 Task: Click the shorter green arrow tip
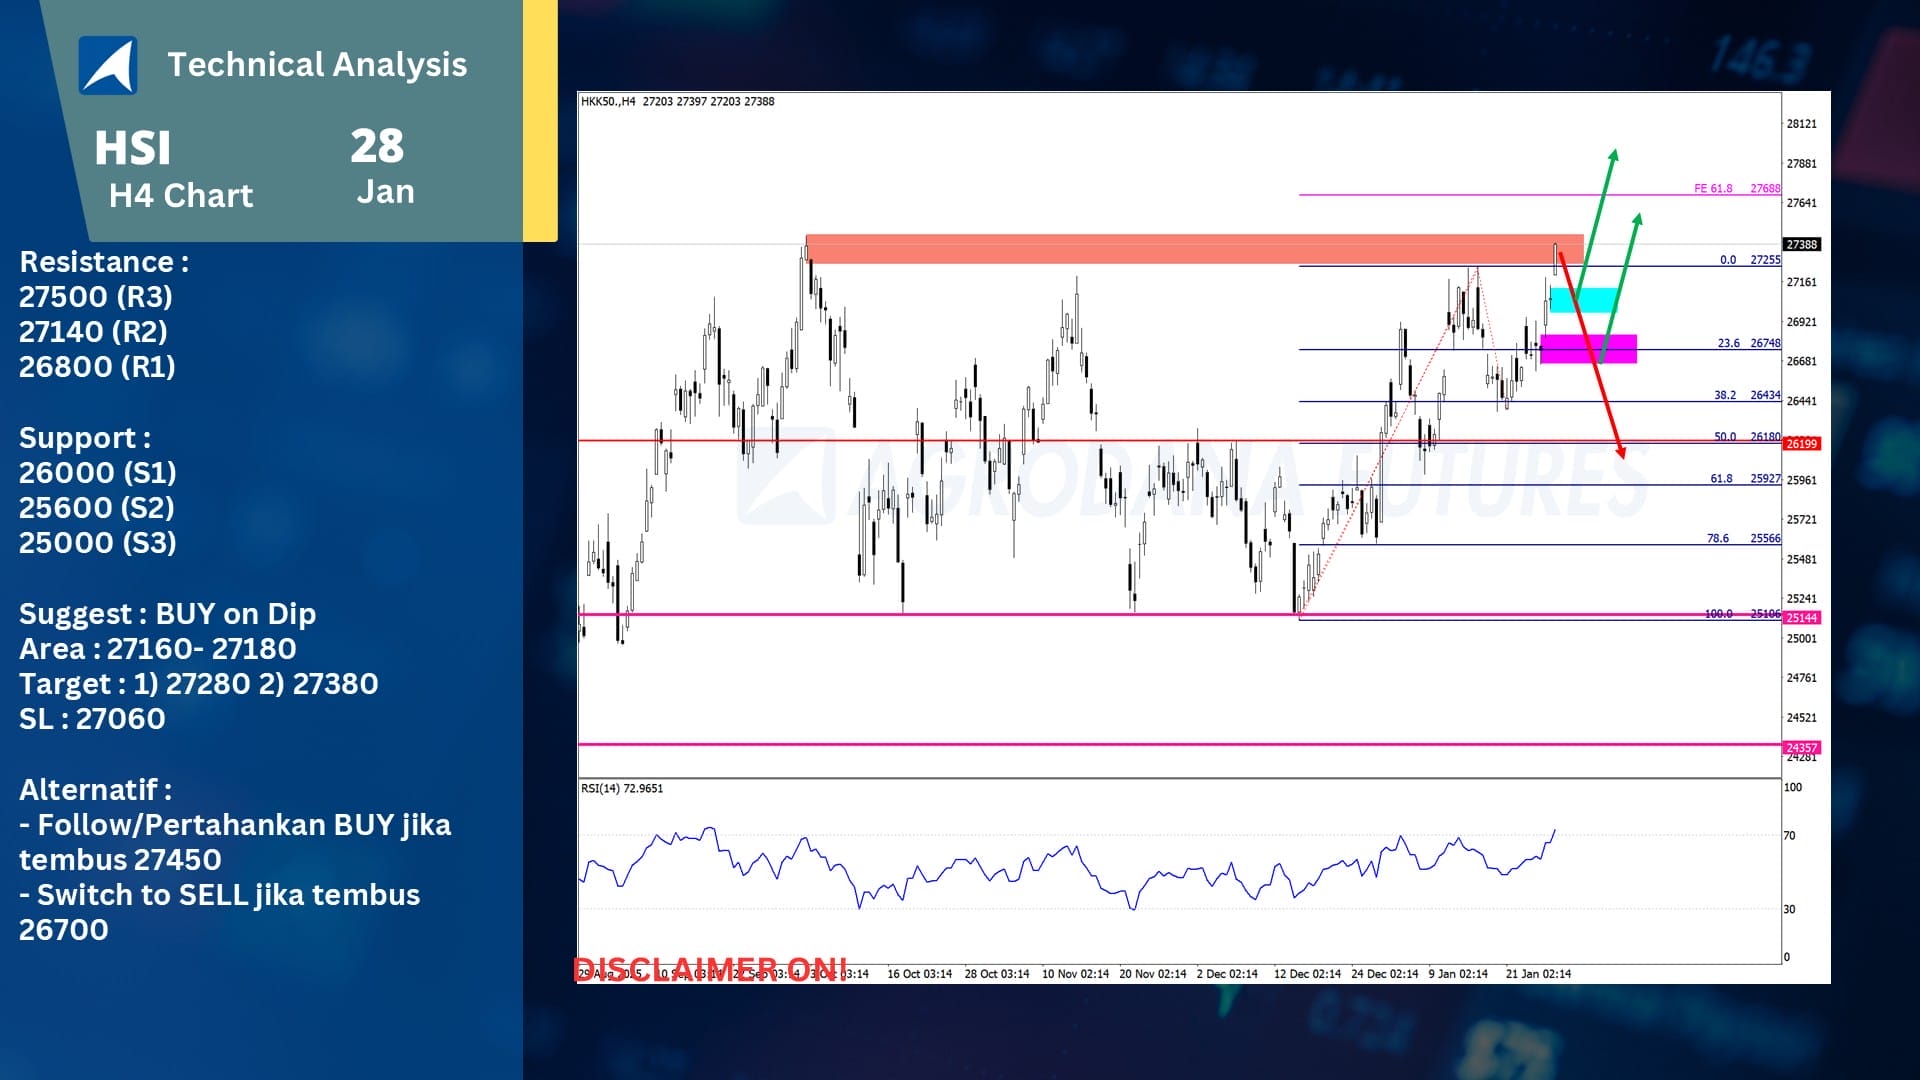click(1638, 218)
